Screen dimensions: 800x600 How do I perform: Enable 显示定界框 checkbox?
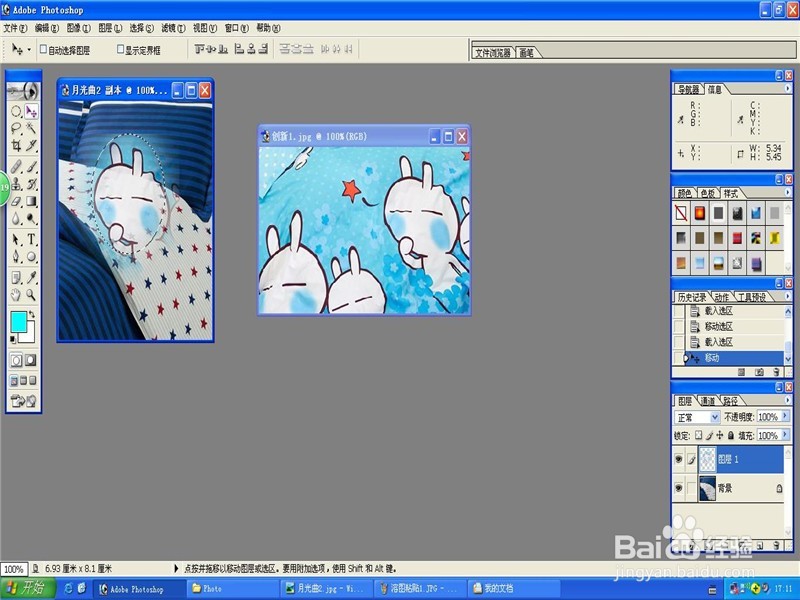coord(120,49)
